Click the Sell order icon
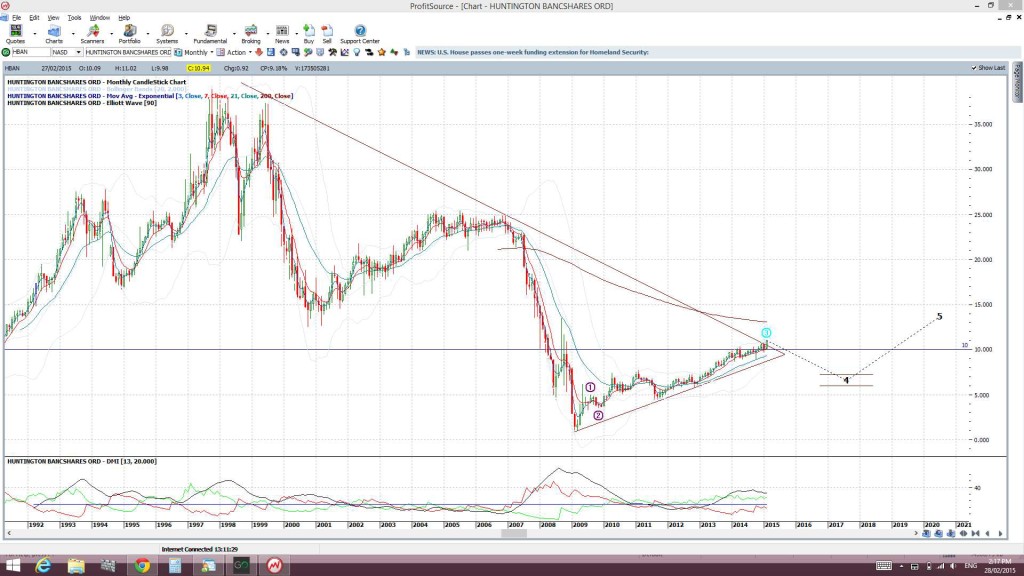1024x576 pixels. coord(327,34)
